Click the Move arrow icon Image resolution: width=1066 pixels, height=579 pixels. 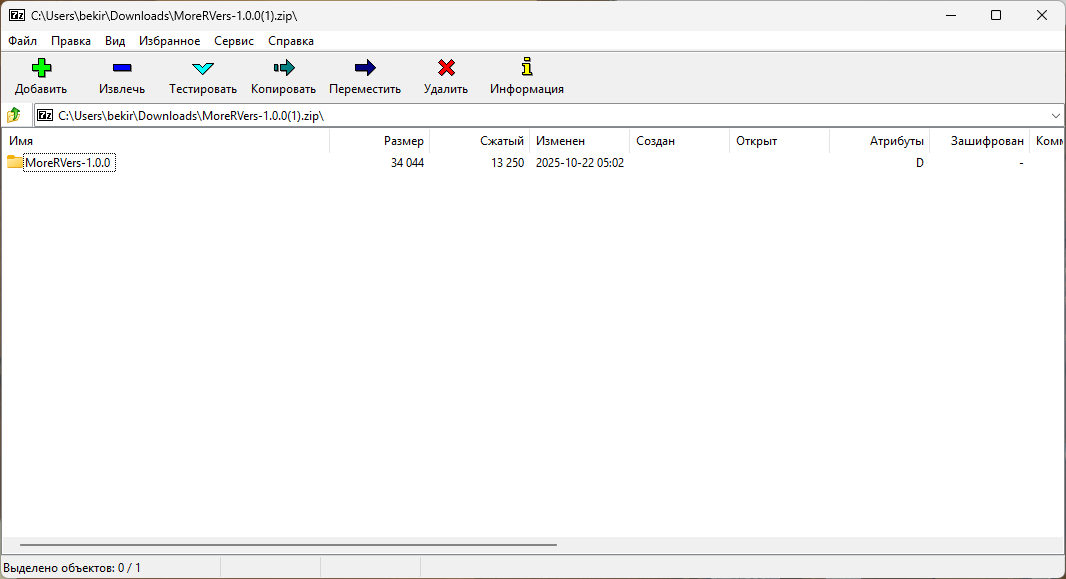[365, 68]
